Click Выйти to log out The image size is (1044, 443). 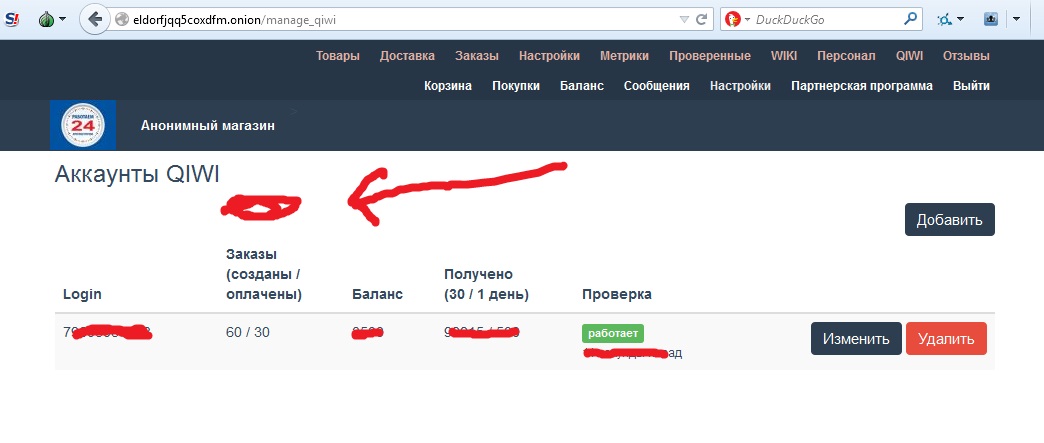(971, 86)
